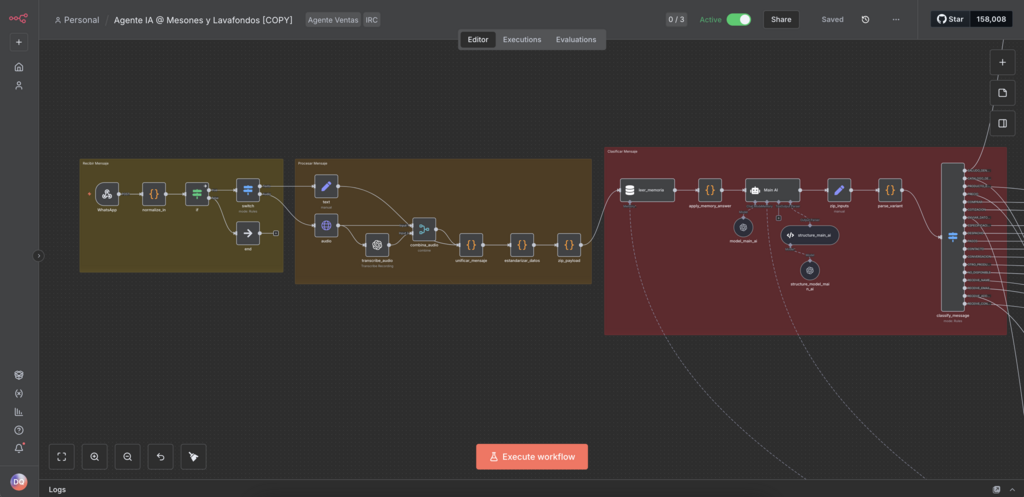This screenshot has height=497, width=1024.
Task: Open the Evaluations tab
Action: click(576, 40)
